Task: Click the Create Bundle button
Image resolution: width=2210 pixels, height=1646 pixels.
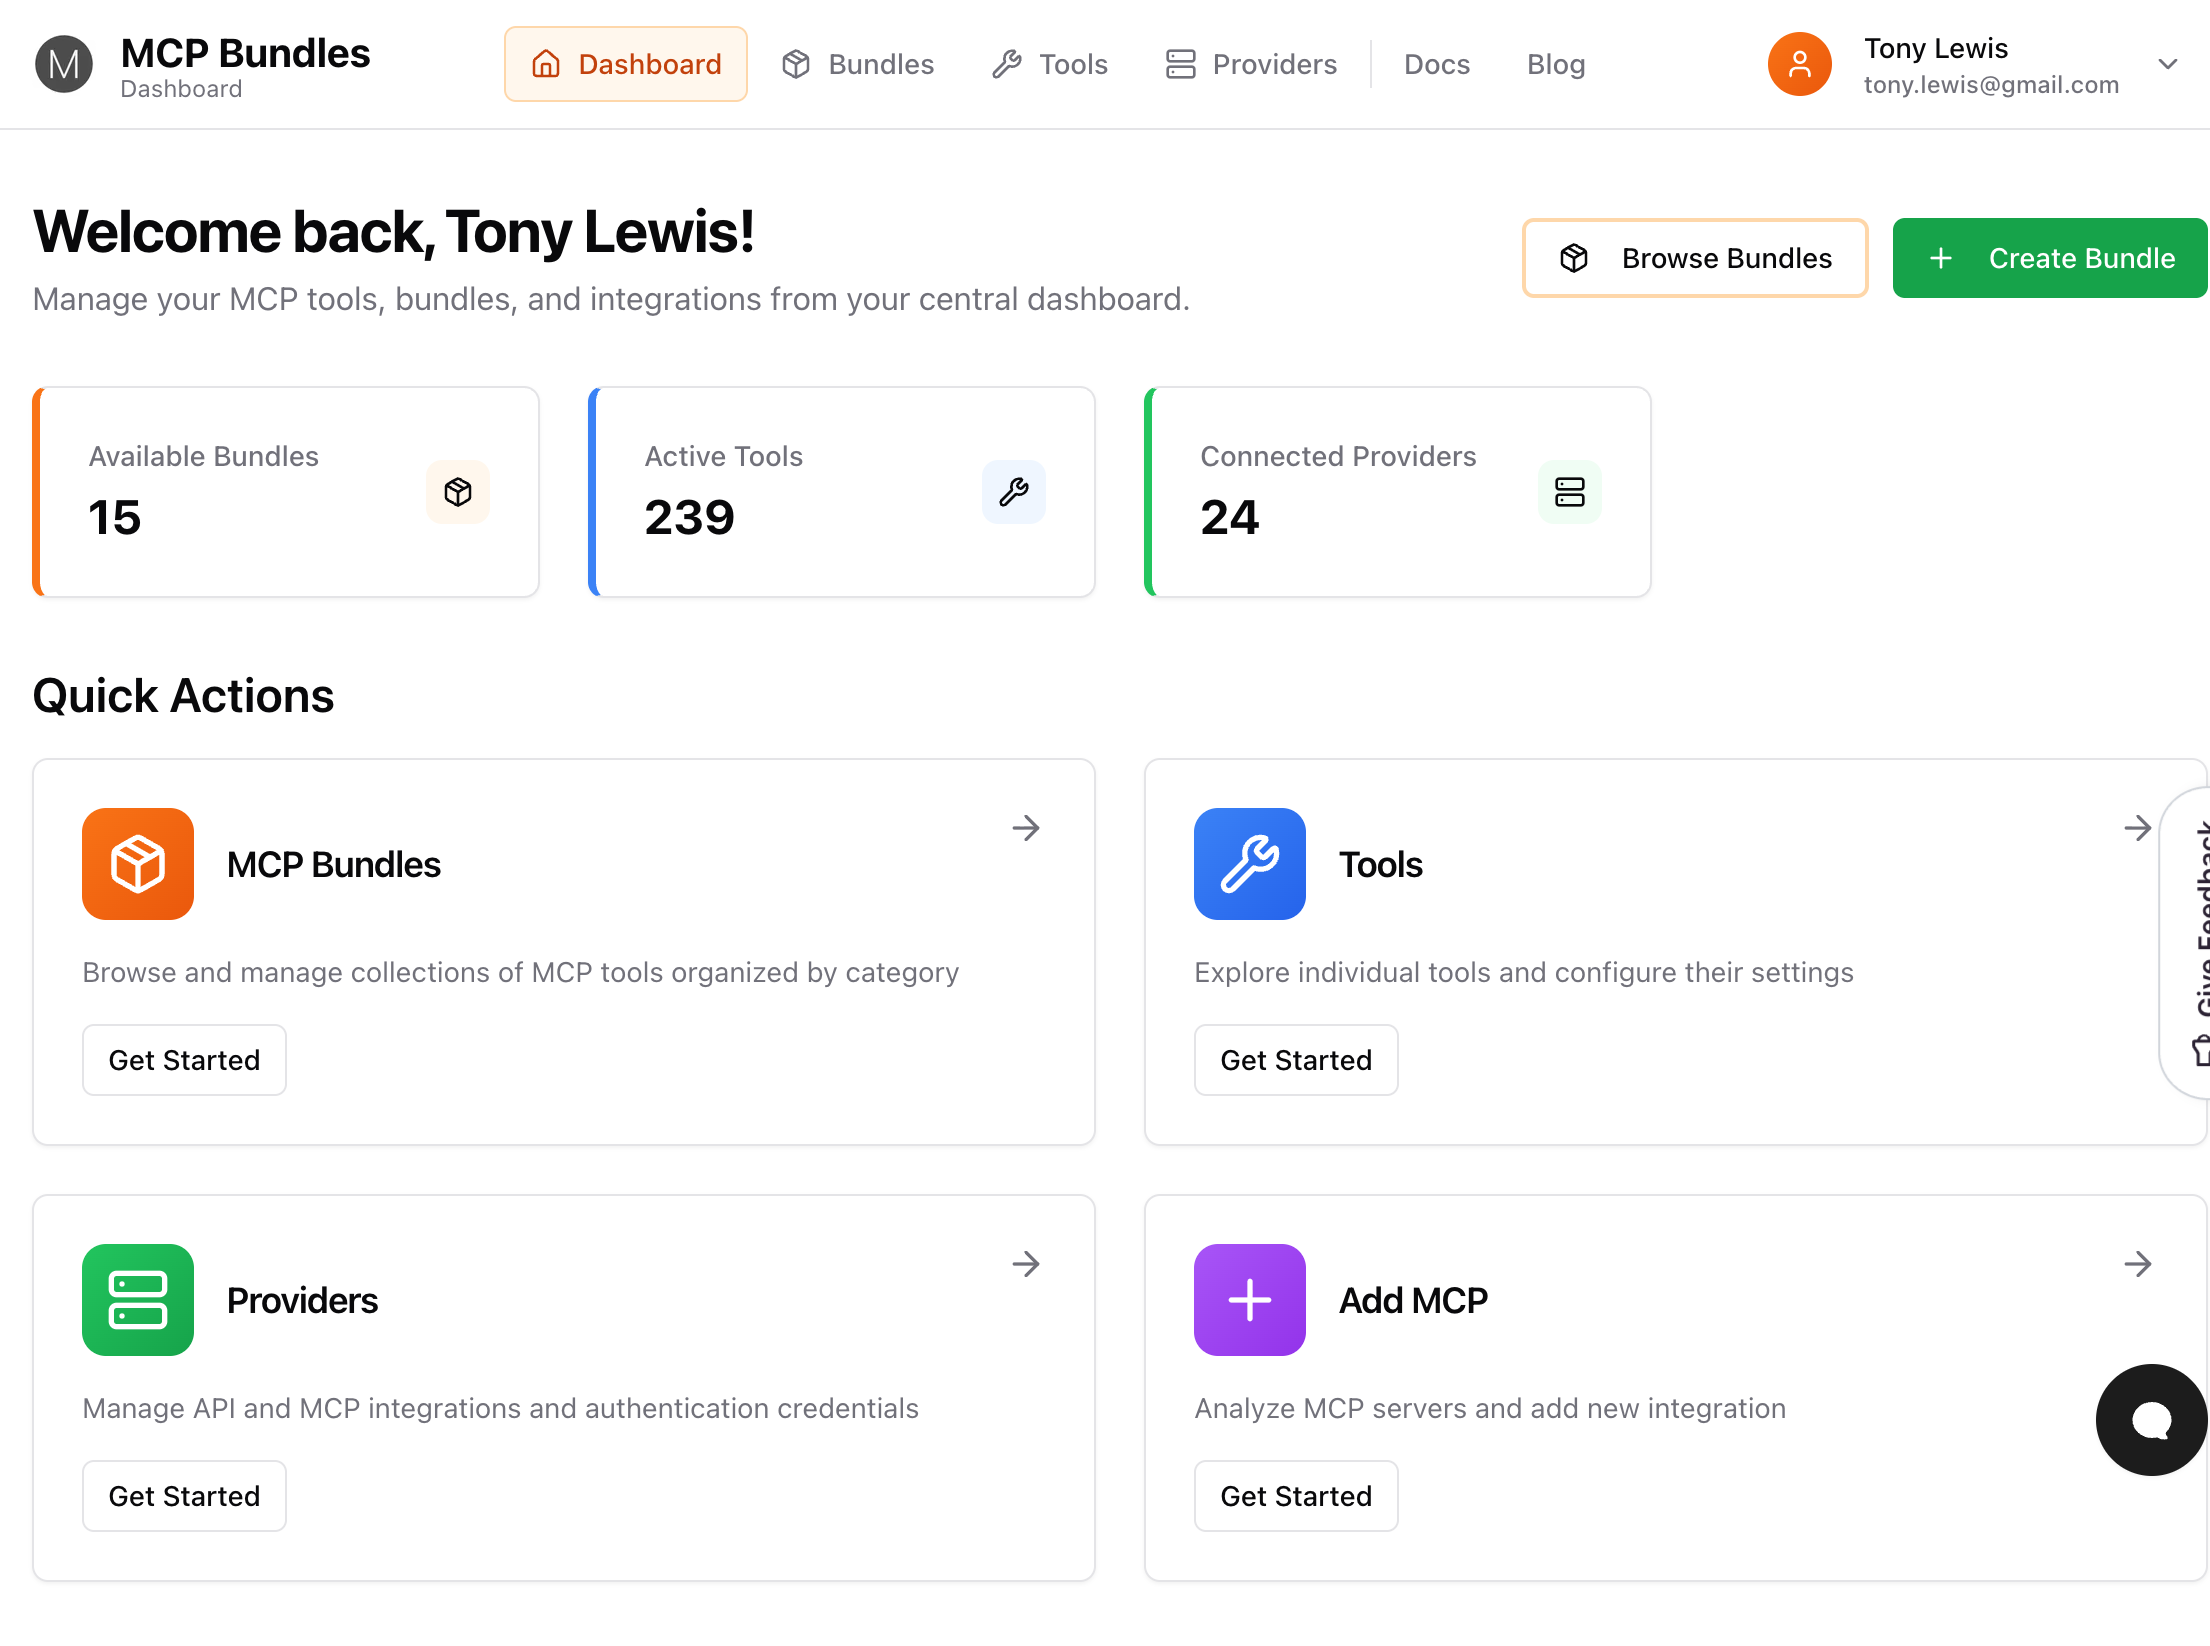Action: click(2048, 258)
